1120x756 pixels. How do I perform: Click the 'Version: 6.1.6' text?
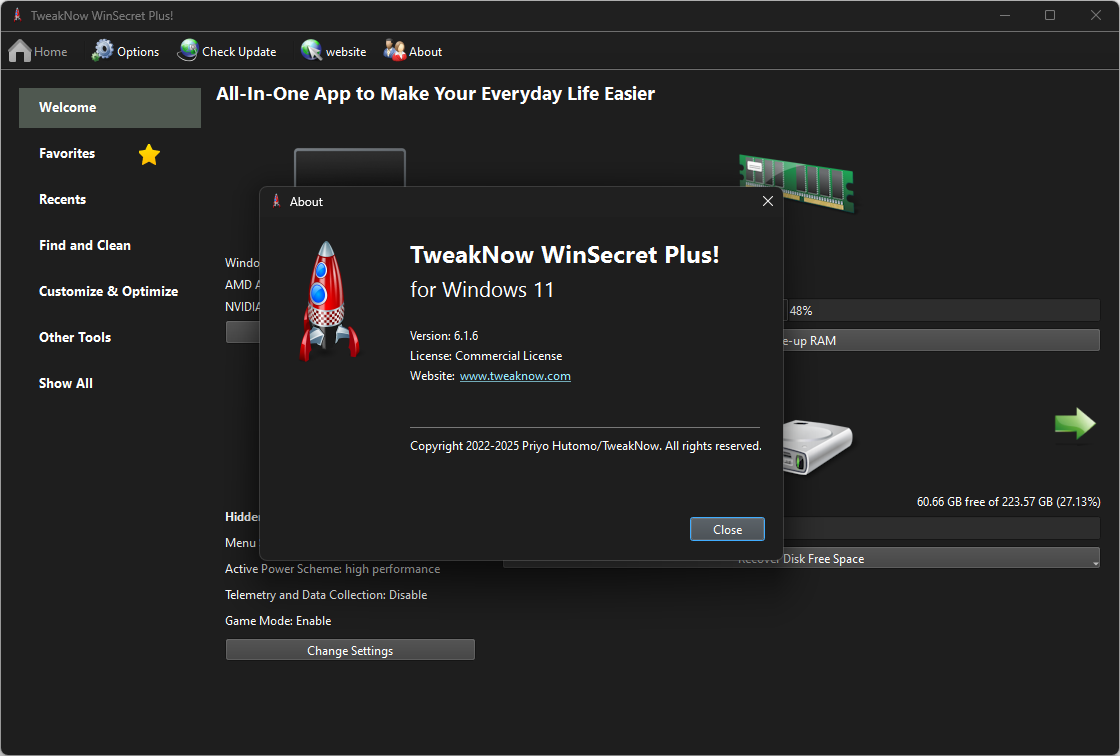click(444, 336)
